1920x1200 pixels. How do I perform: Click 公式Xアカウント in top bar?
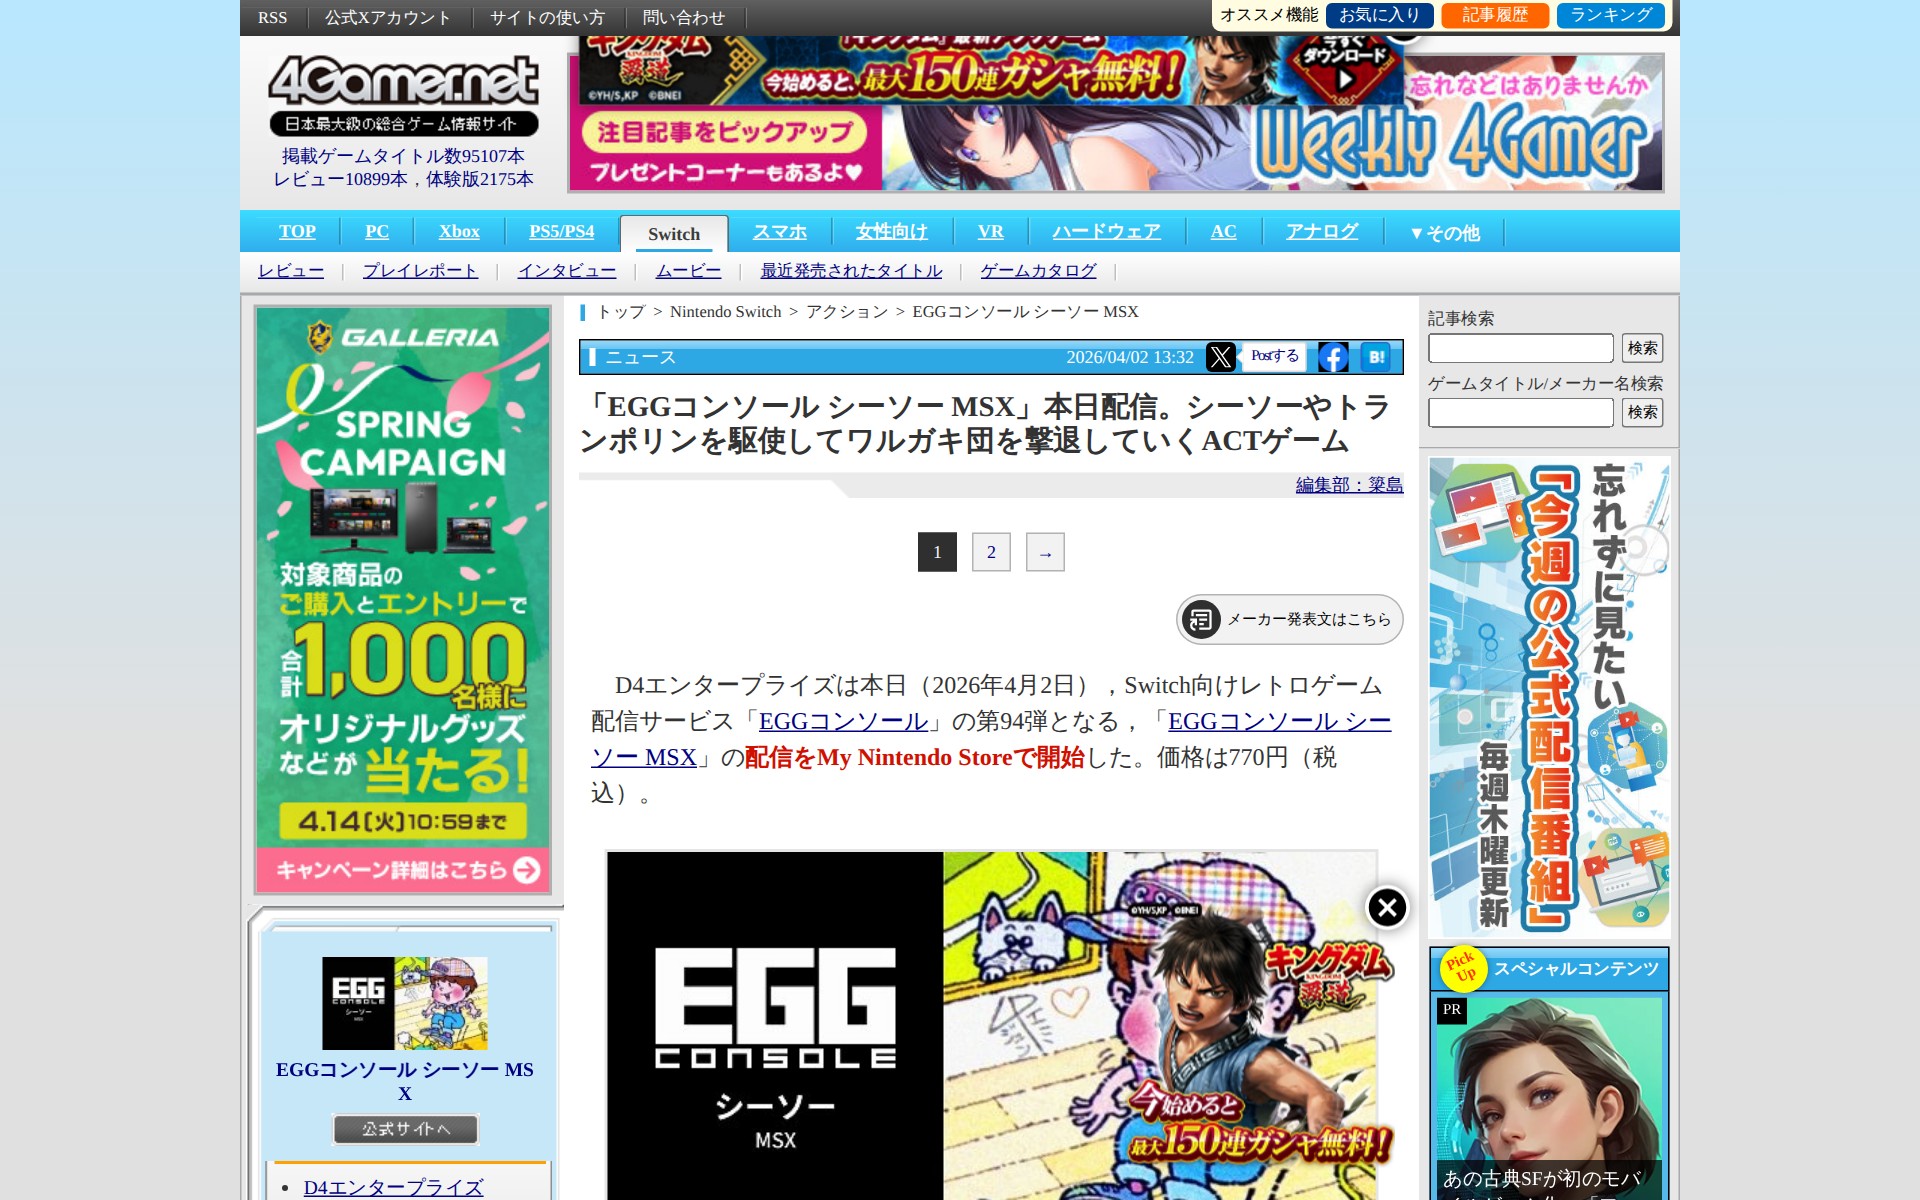[x=388, y=18]
